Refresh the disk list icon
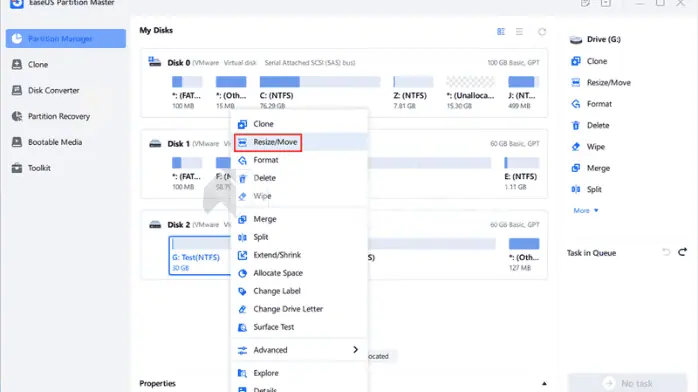The height and width of the screenshot is (392, 698). (542, 32)
